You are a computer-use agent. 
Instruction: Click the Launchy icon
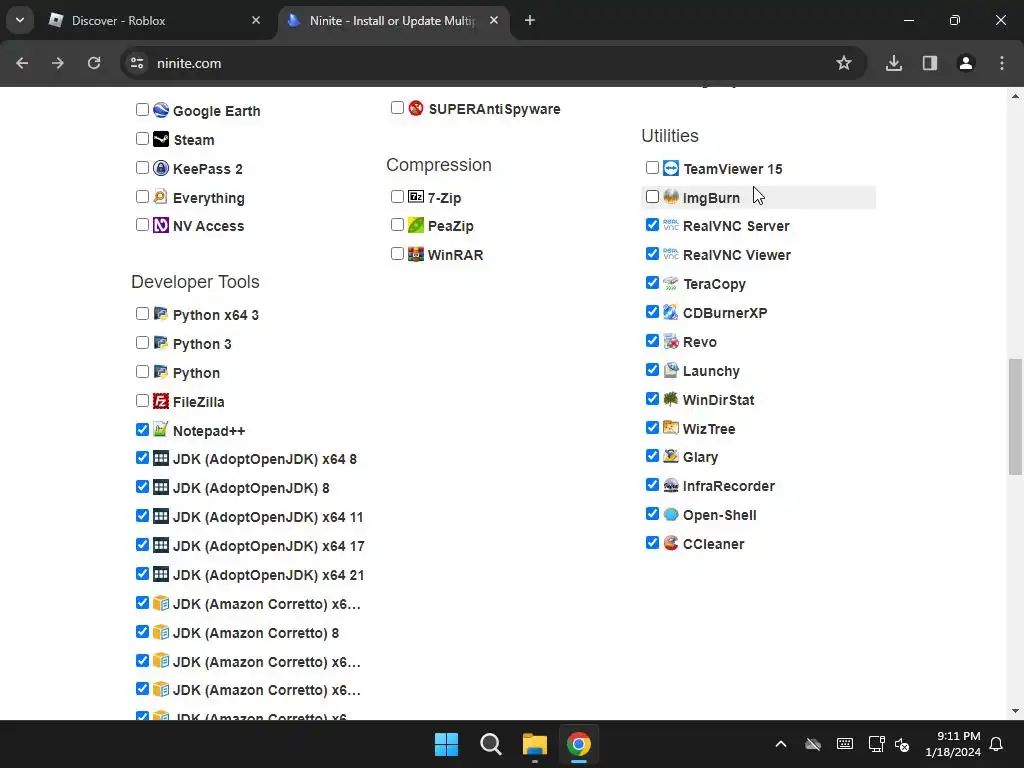tap(671, 370)
